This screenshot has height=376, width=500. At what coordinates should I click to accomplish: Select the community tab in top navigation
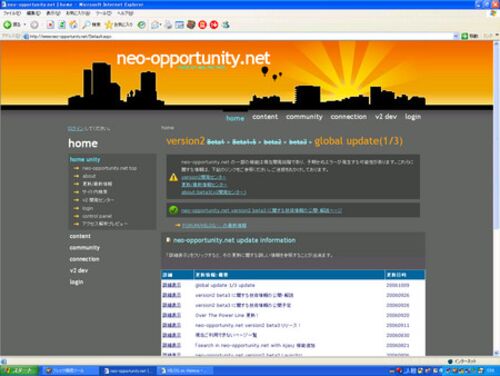click(x=304, y=117)
